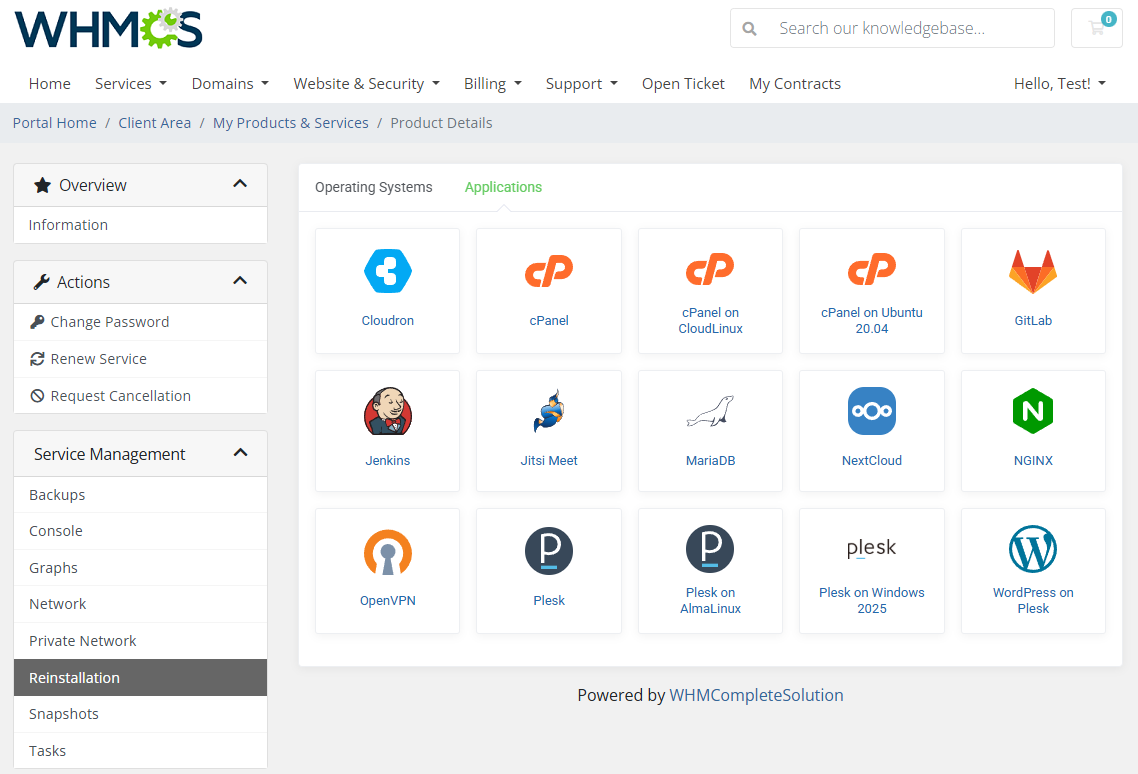Choose the NGINX application icon

tap(1033, 410)
